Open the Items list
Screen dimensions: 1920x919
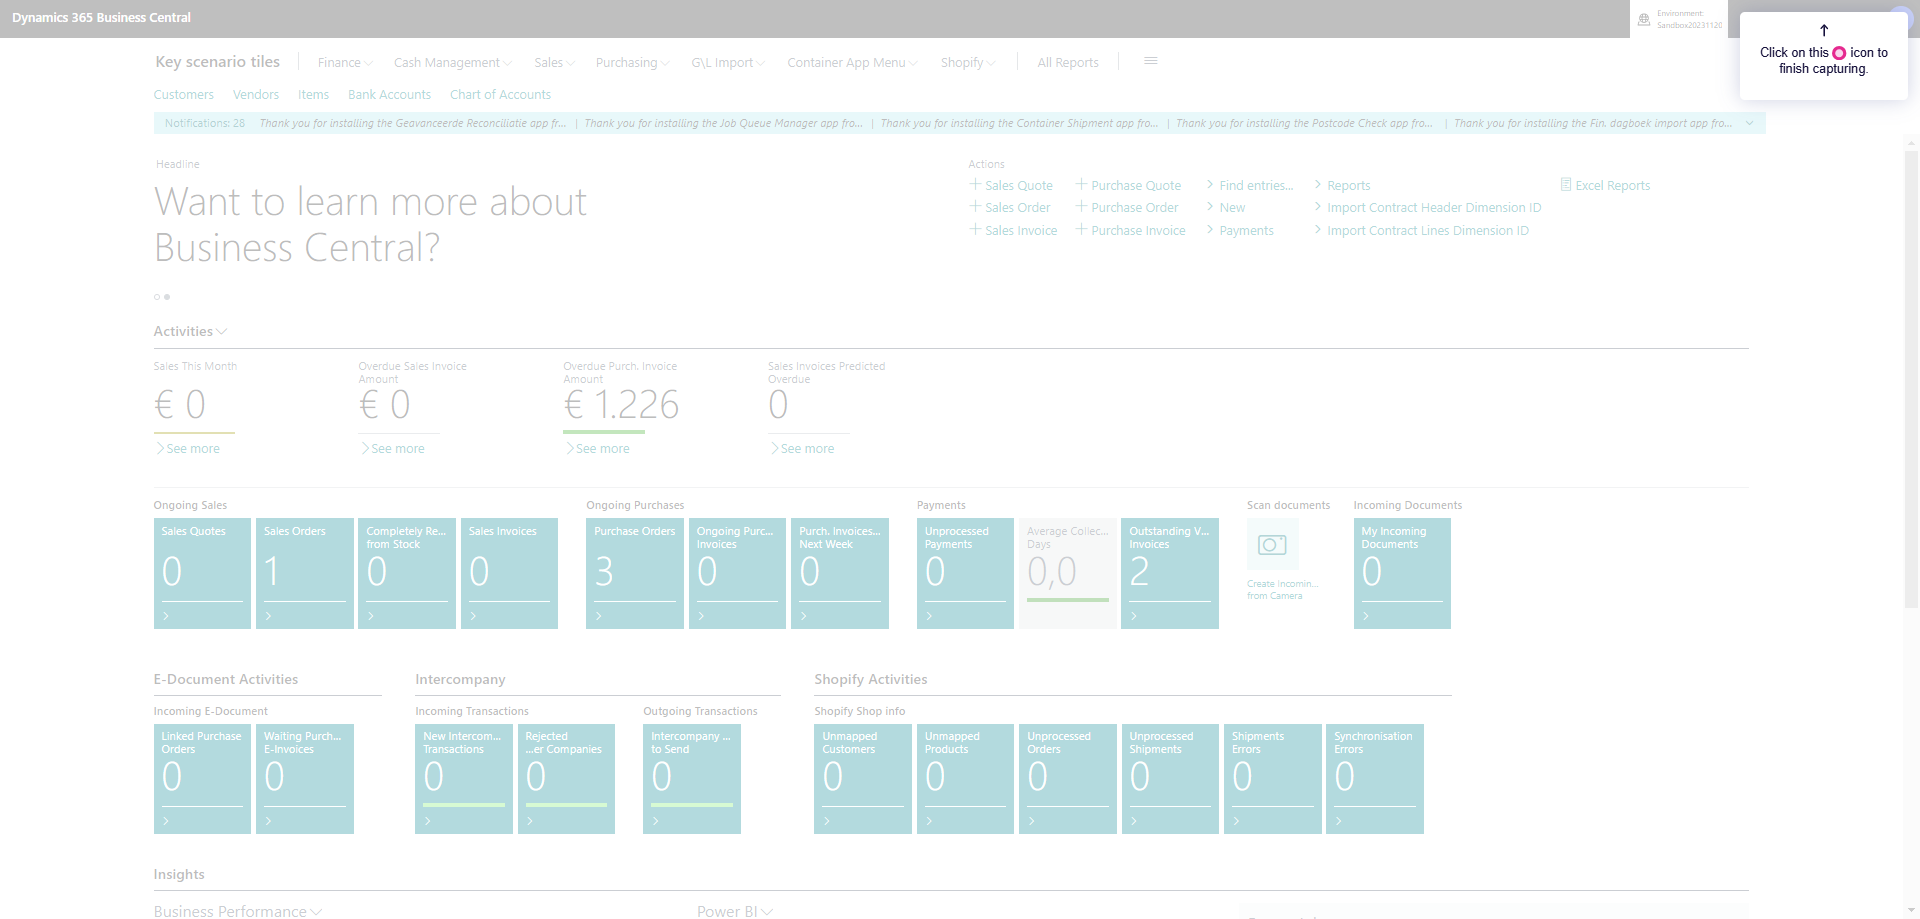coord(313,94)
